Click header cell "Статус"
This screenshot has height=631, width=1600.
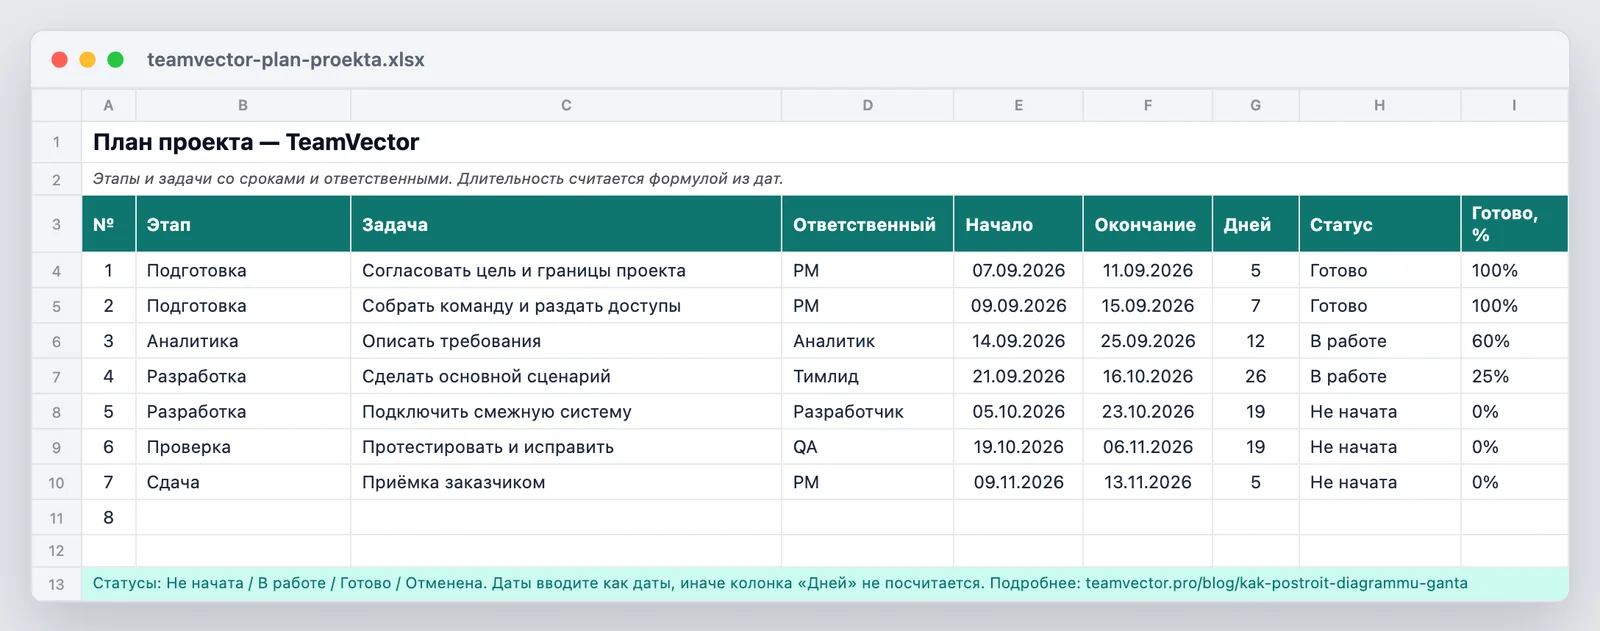(1380, 224)
